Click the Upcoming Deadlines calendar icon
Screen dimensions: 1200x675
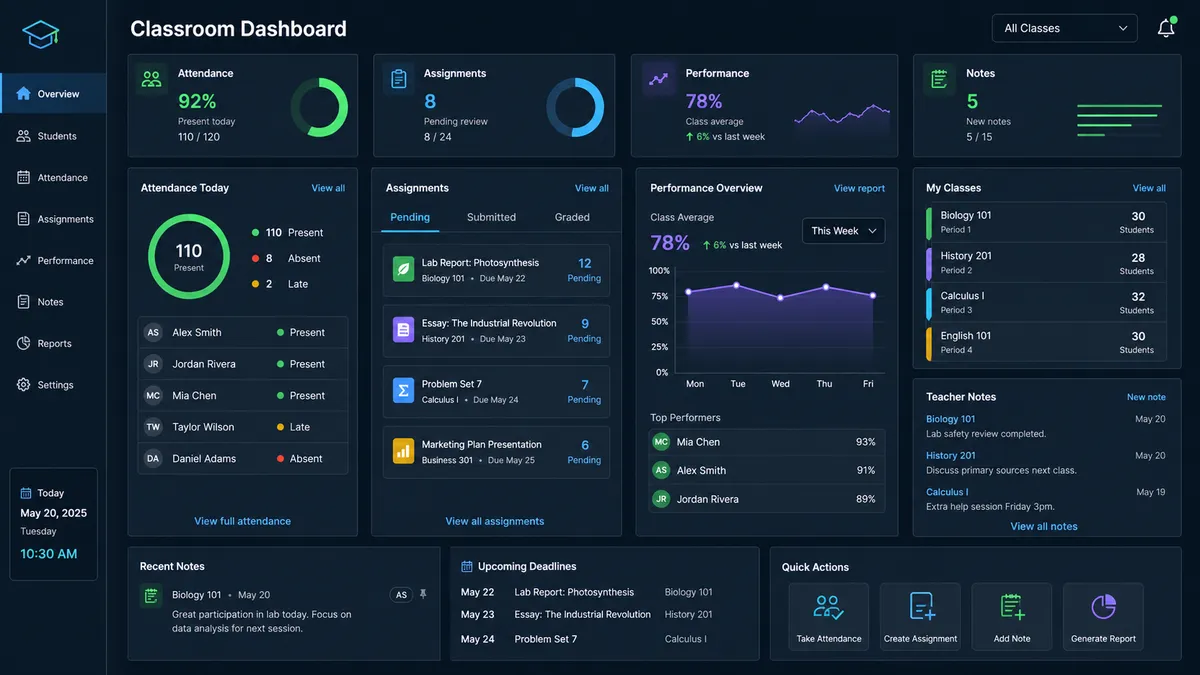[x=466, y=567]
